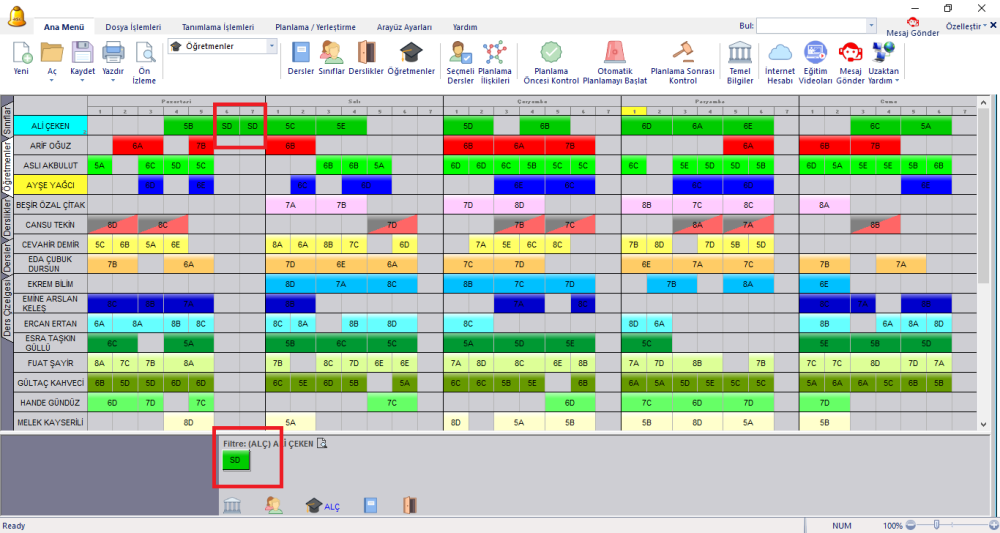Switch to the Planlama / Yerleştirme tab
Screen dimensions: 1000x533
(315, 27)
